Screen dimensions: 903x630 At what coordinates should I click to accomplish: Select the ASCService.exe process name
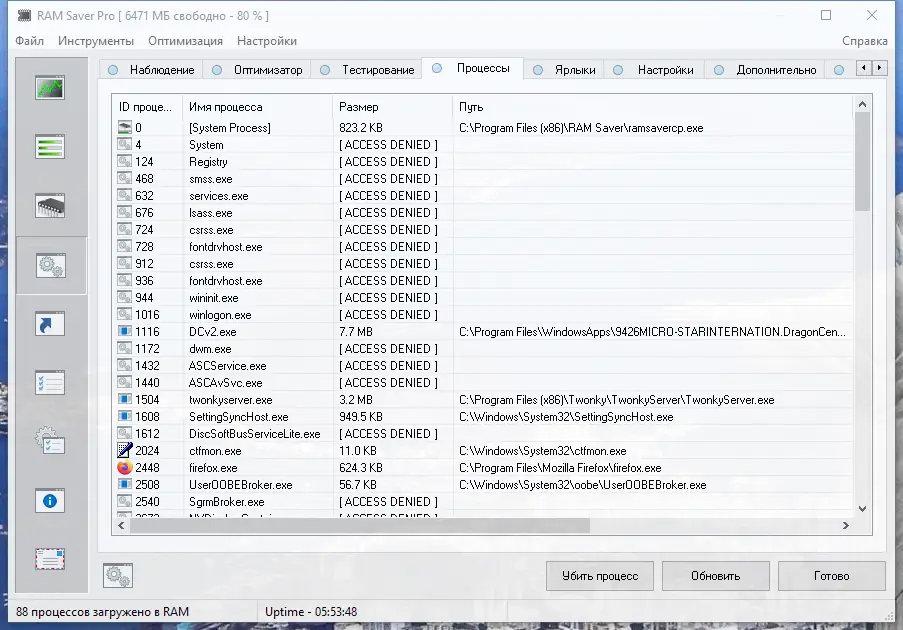[x=227, y=366]
